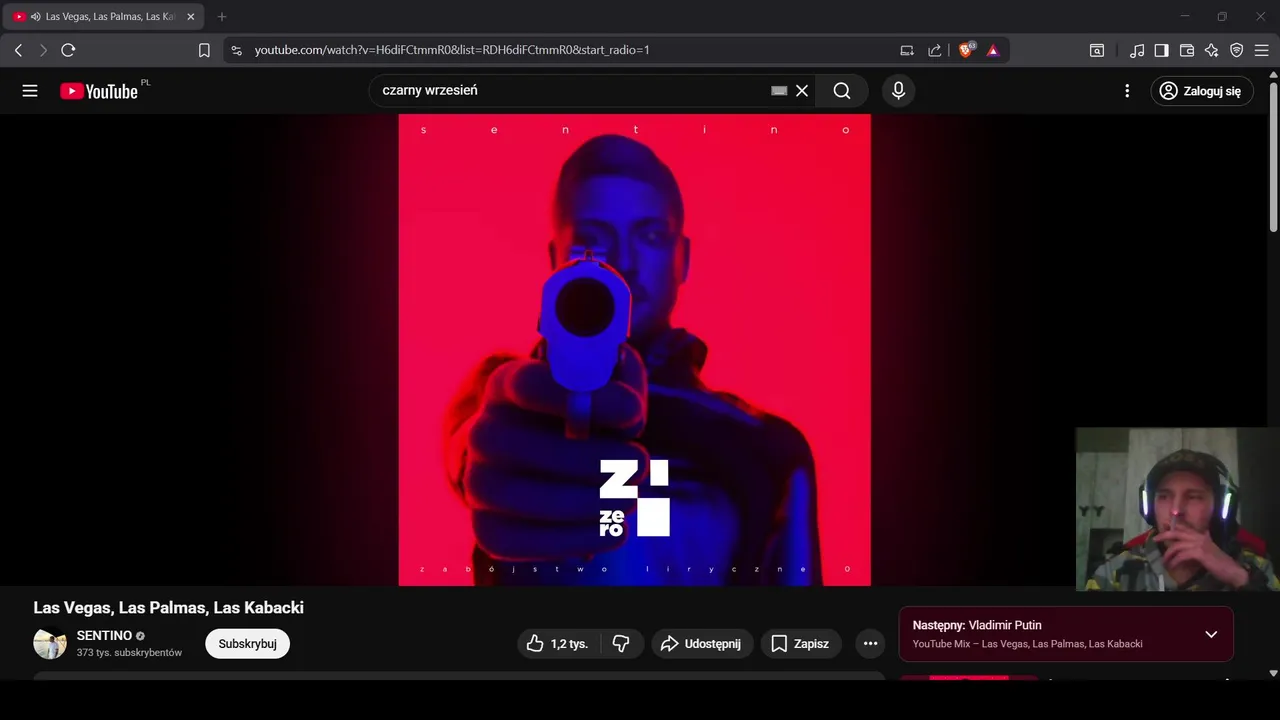Like the video with thumbs up

[558, 644]
